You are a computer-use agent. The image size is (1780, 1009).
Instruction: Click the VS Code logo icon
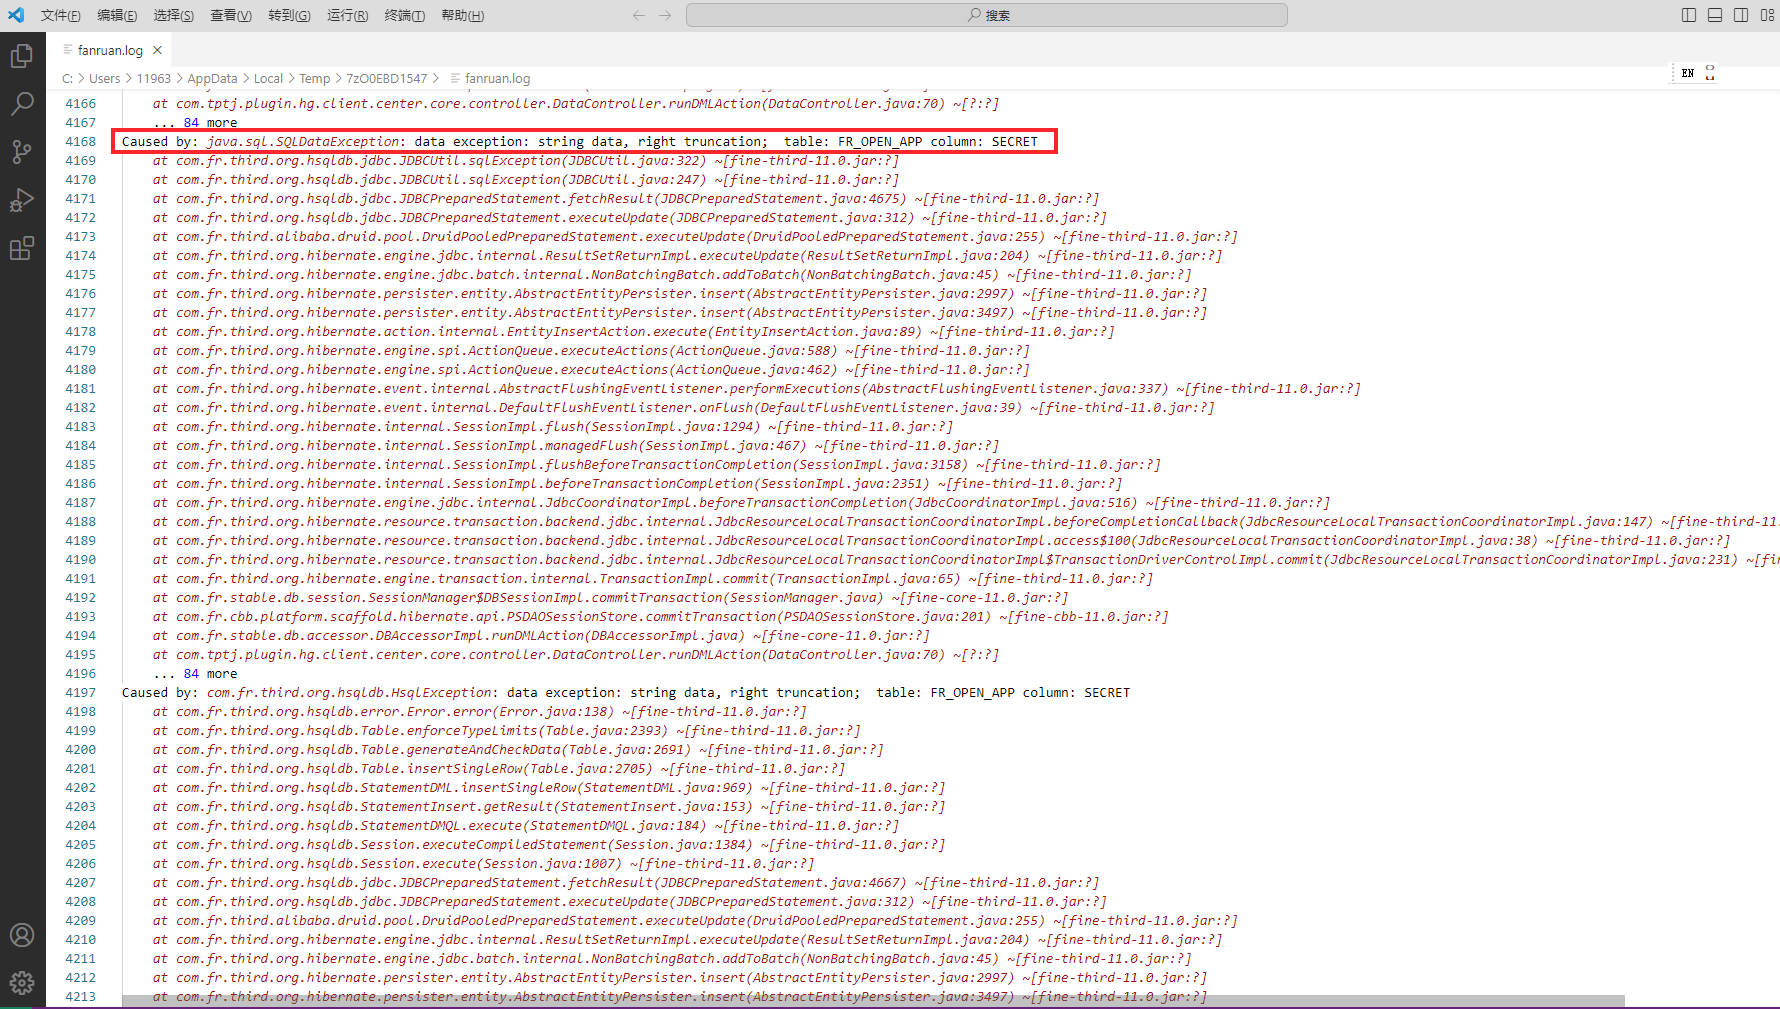(16, 15)
